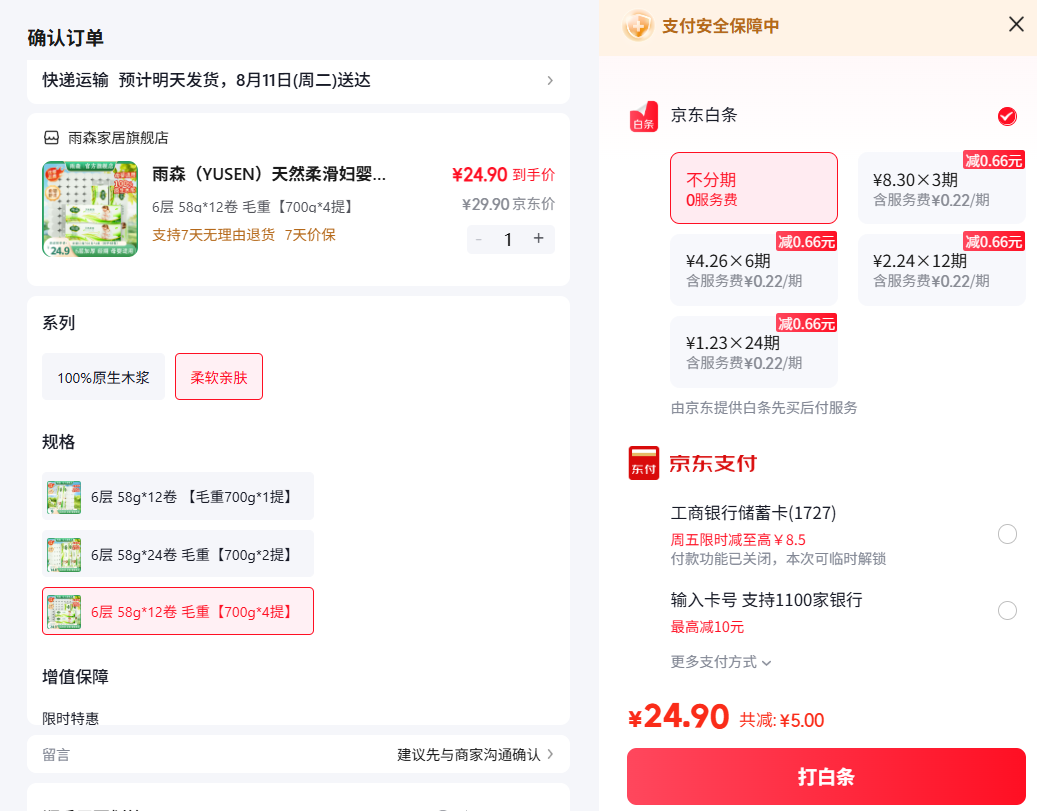Toggle the 京东白条 selected checkmark
Screen dimensions: 1037x811
tap(1007, 116)
